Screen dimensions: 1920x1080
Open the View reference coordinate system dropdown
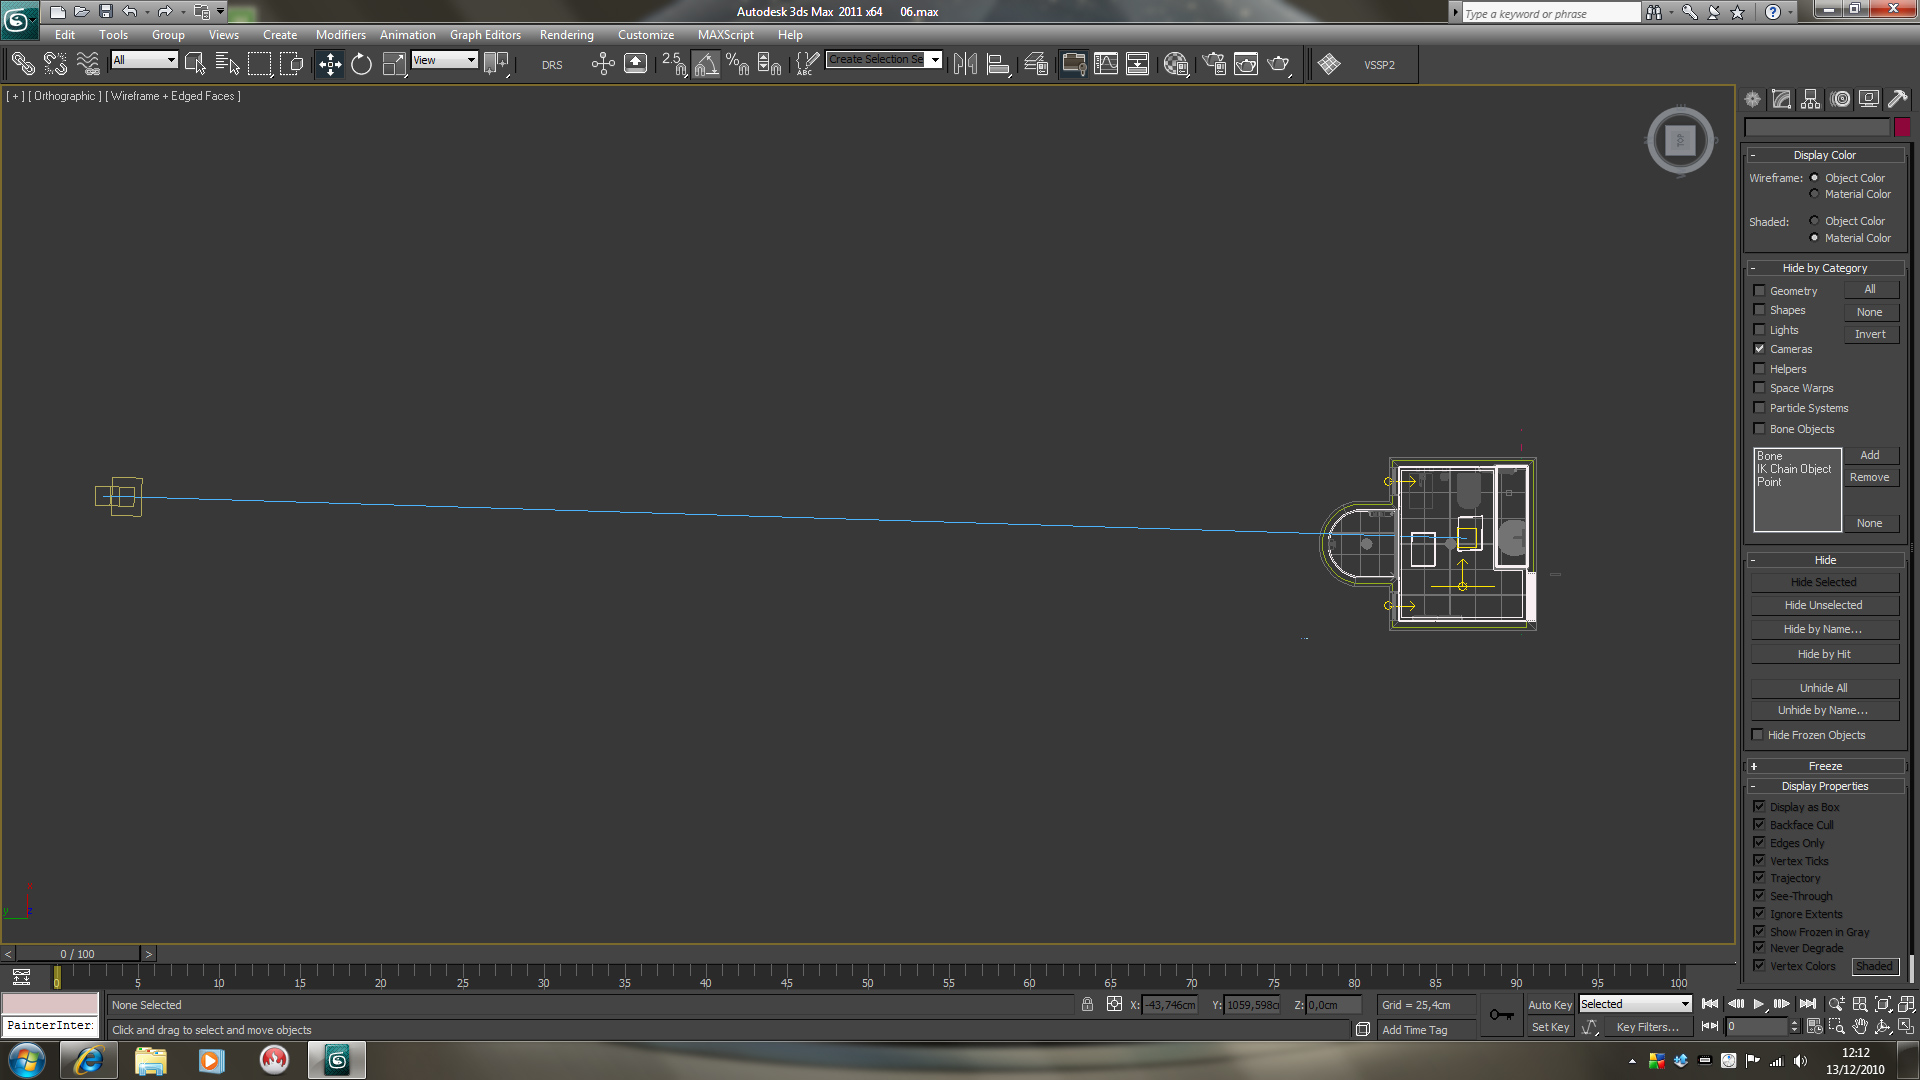click(470, 60)
